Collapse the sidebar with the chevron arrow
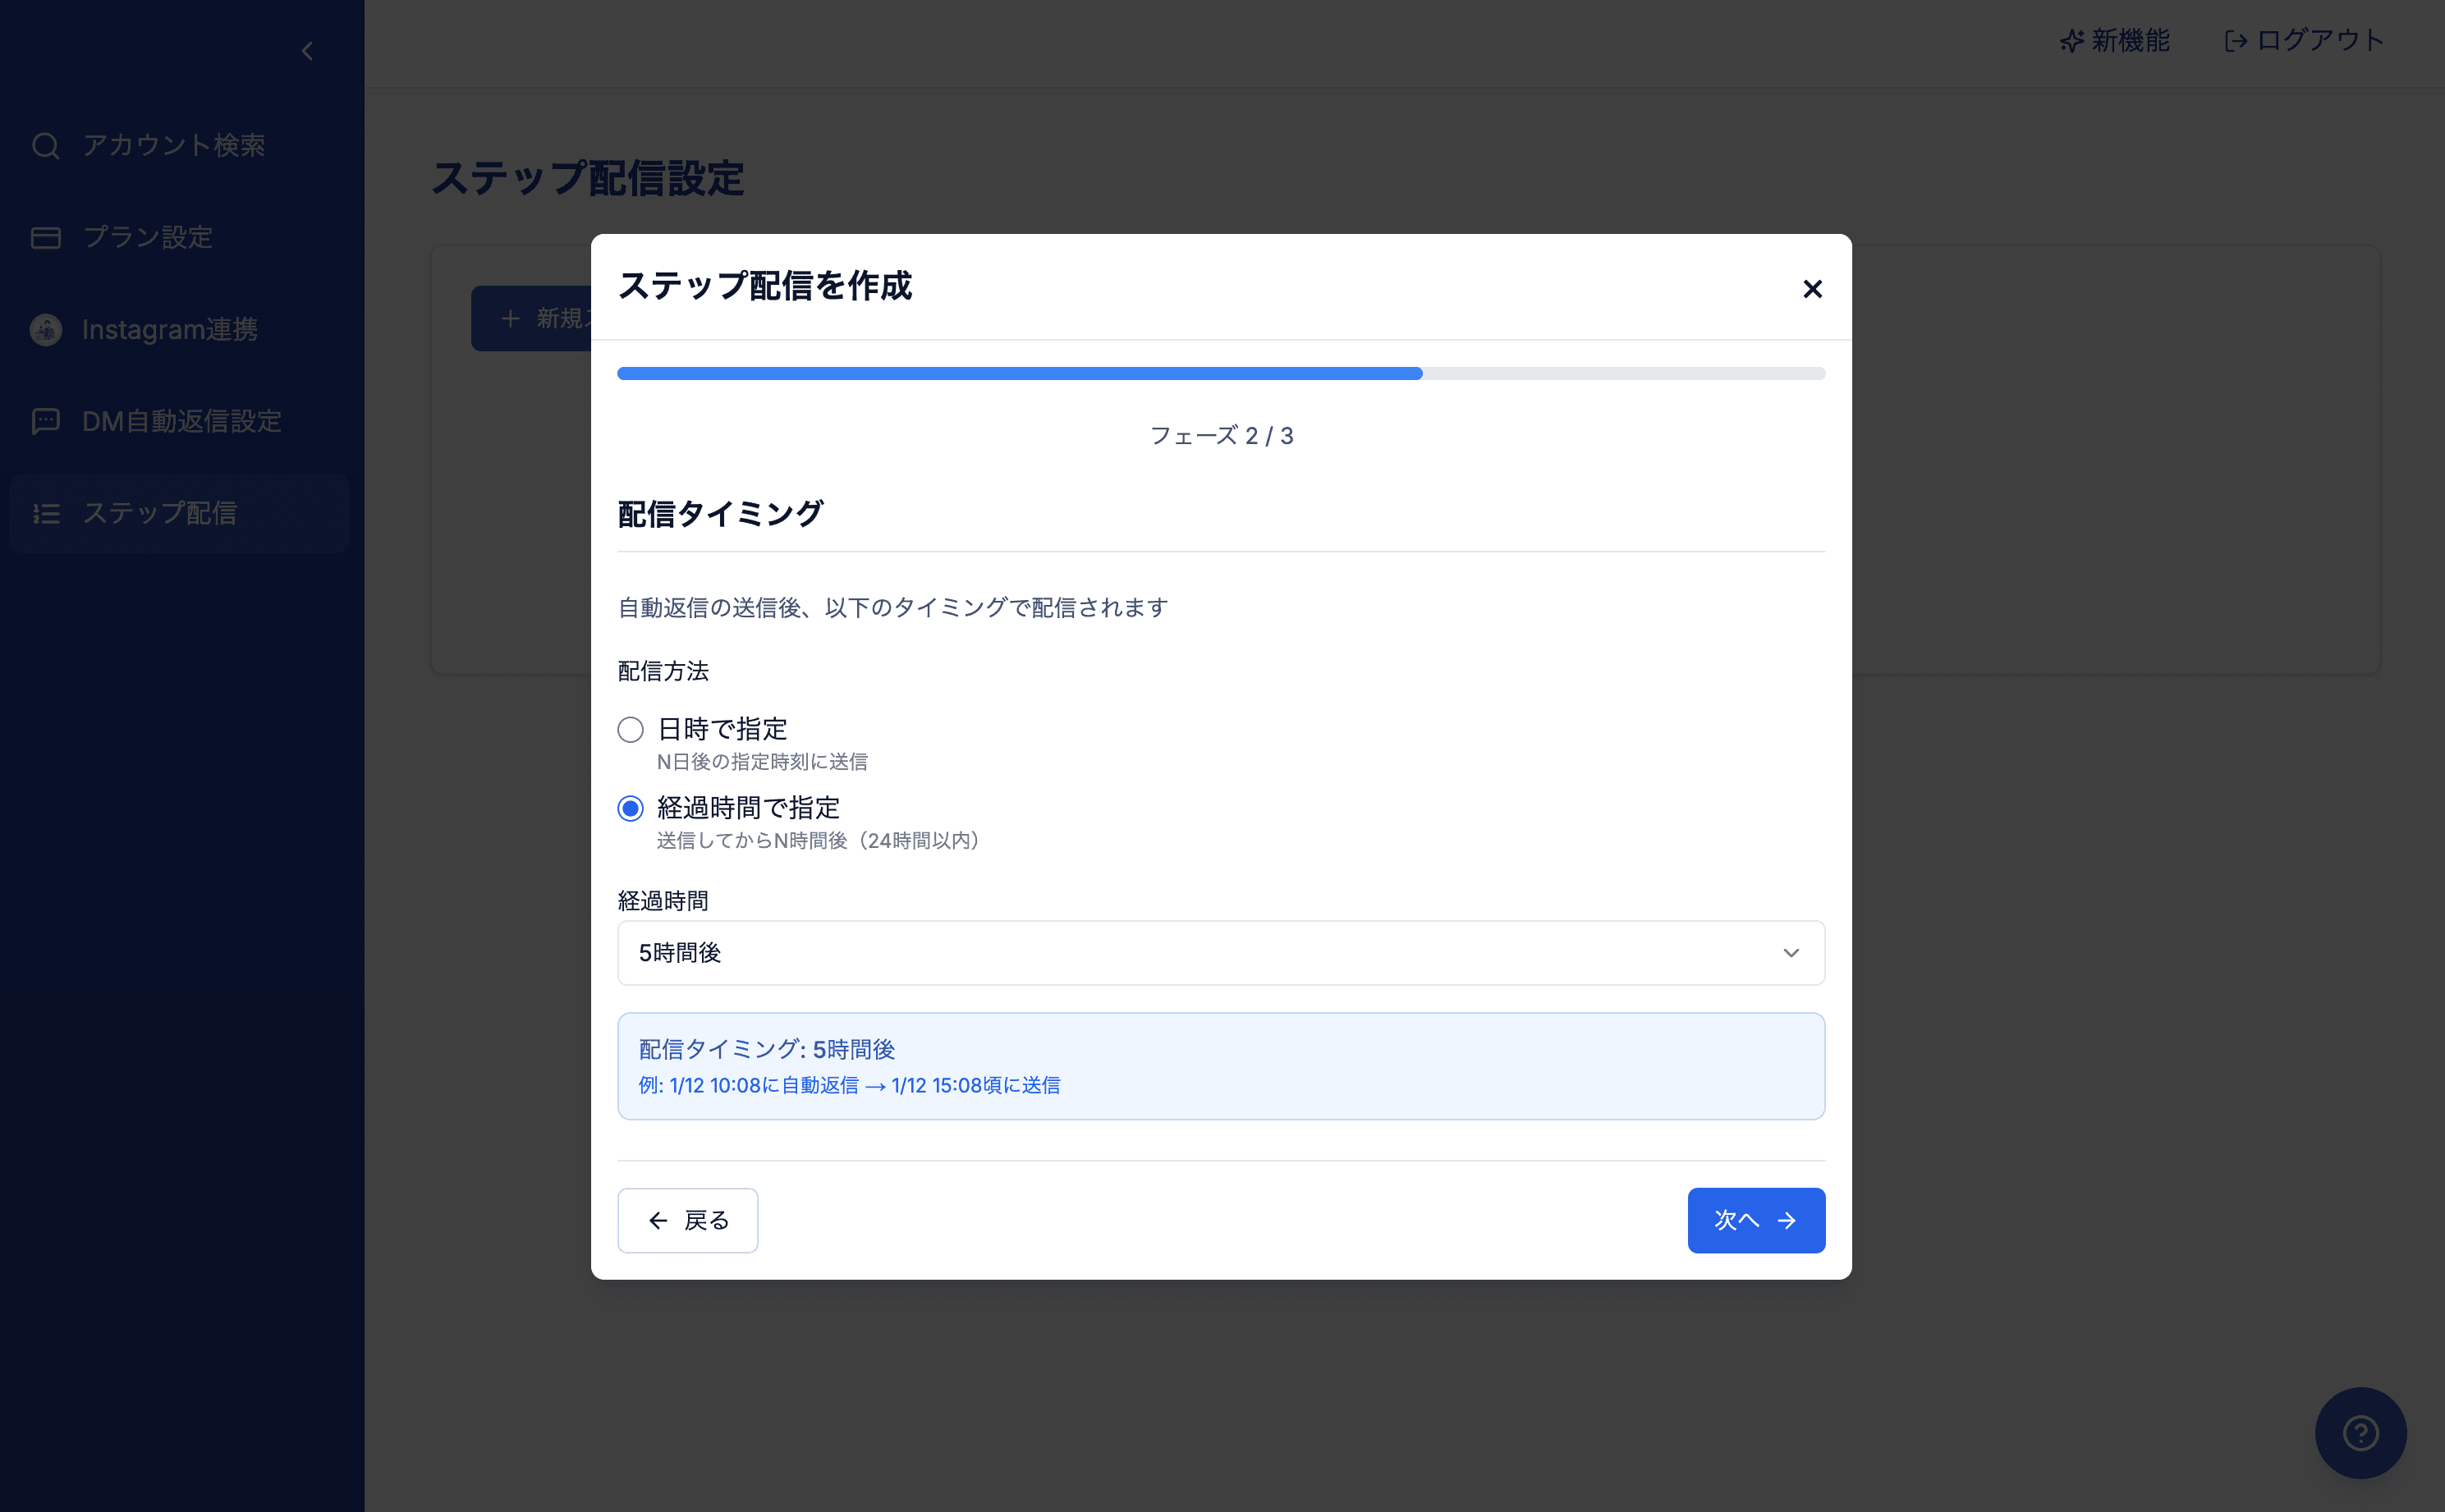The width and height of the screenshot is (2445, 1512). pos(307,51)
